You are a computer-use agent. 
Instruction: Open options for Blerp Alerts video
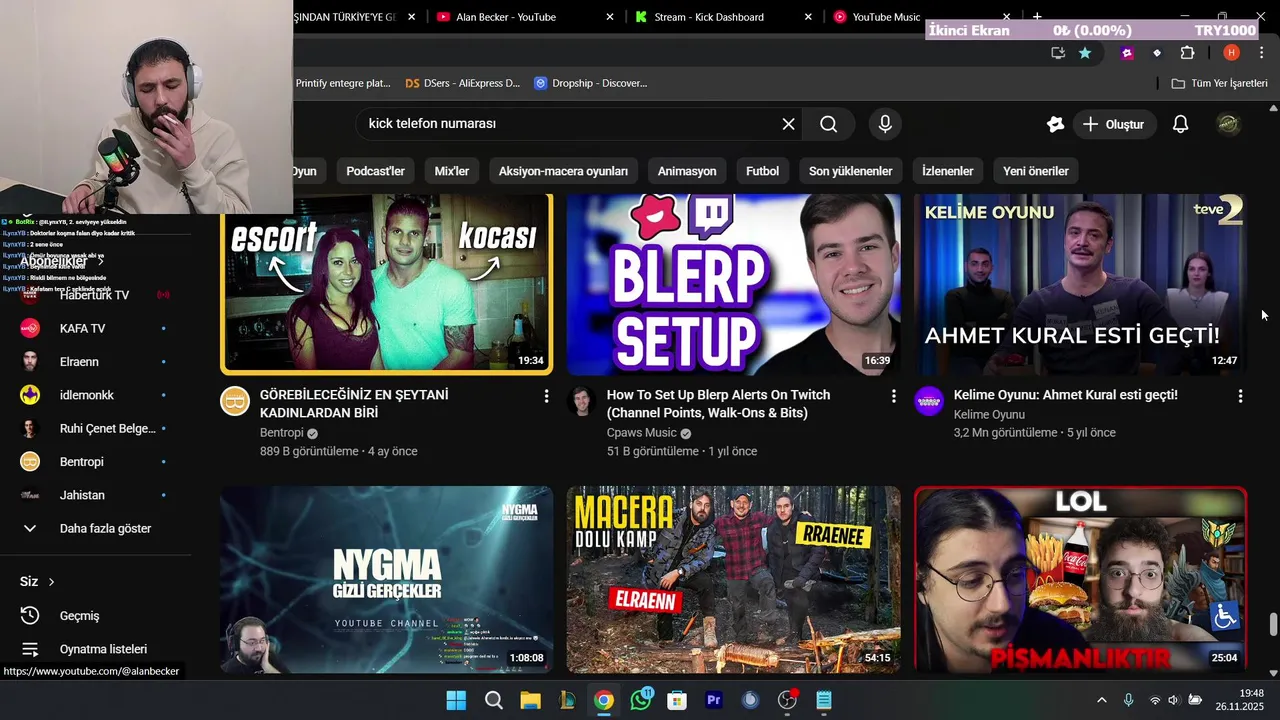pyautogui.click(x=893, y=396)
